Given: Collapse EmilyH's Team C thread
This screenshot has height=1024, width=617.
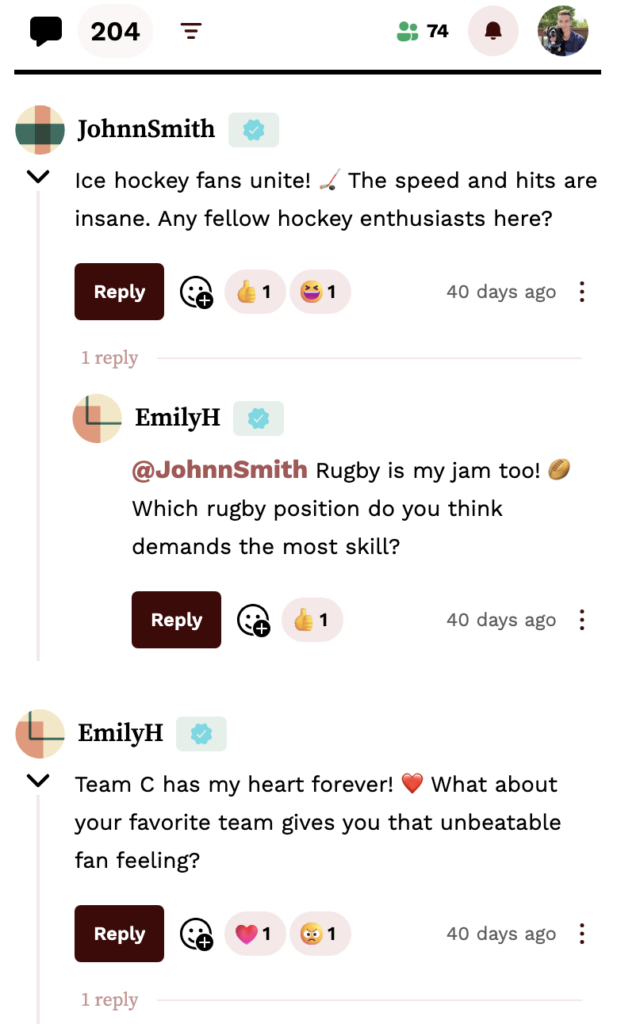Looking at the screenshot, I should [x=38, y=781].
